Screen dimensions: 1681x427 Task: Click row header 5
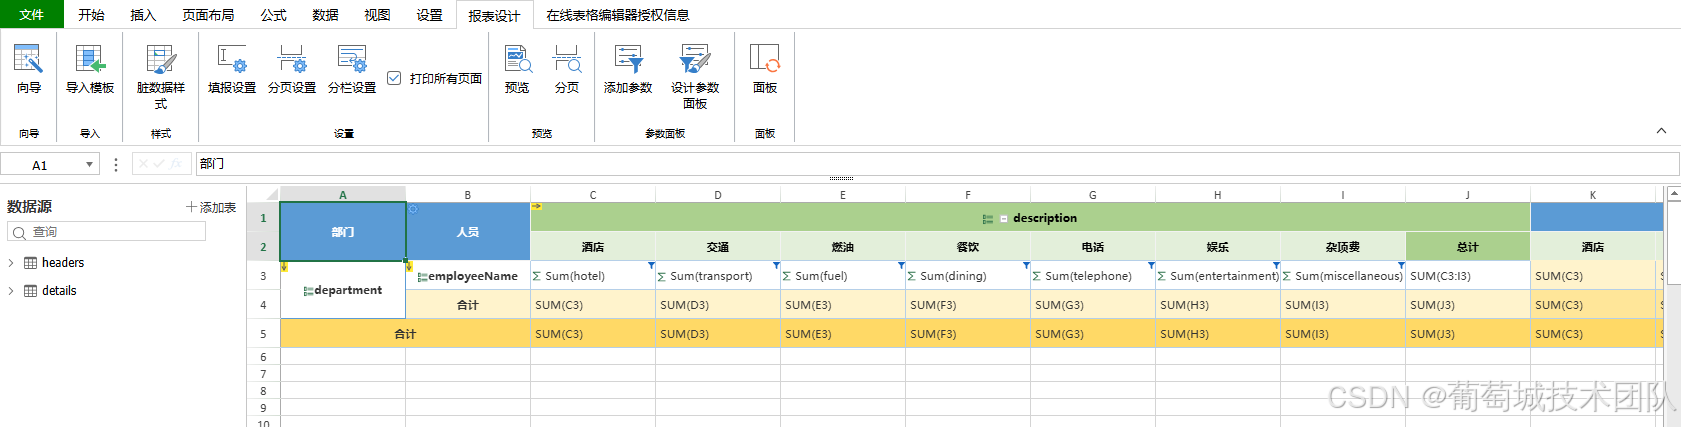[263, 334]
